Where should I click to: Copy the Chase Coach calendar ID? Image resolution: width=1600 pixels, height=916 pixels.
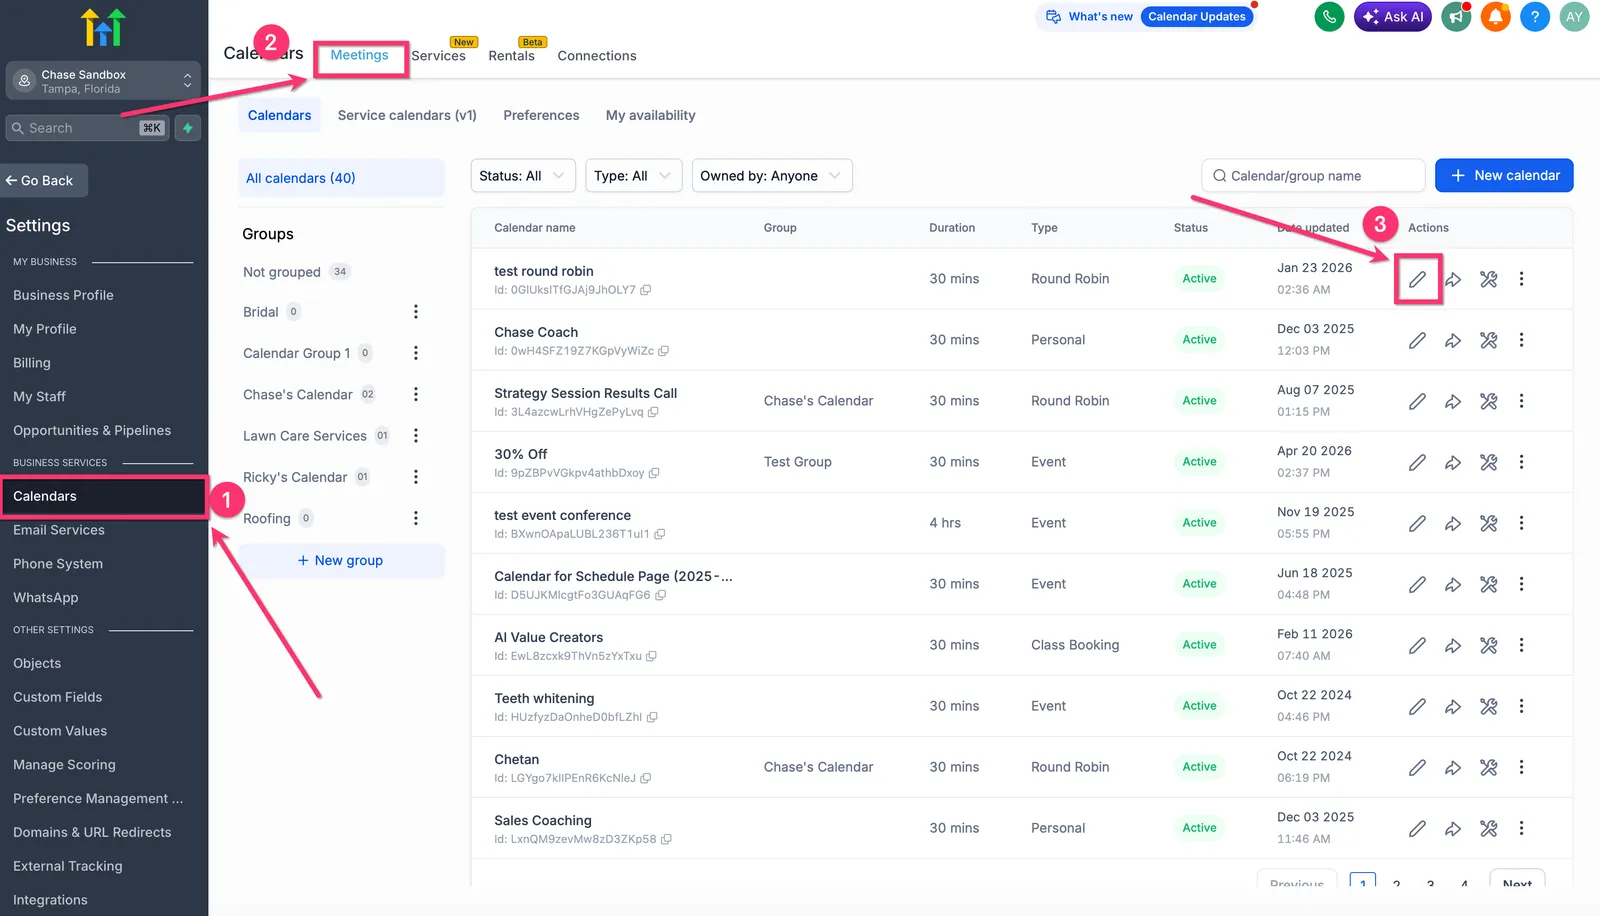(664, 351)
